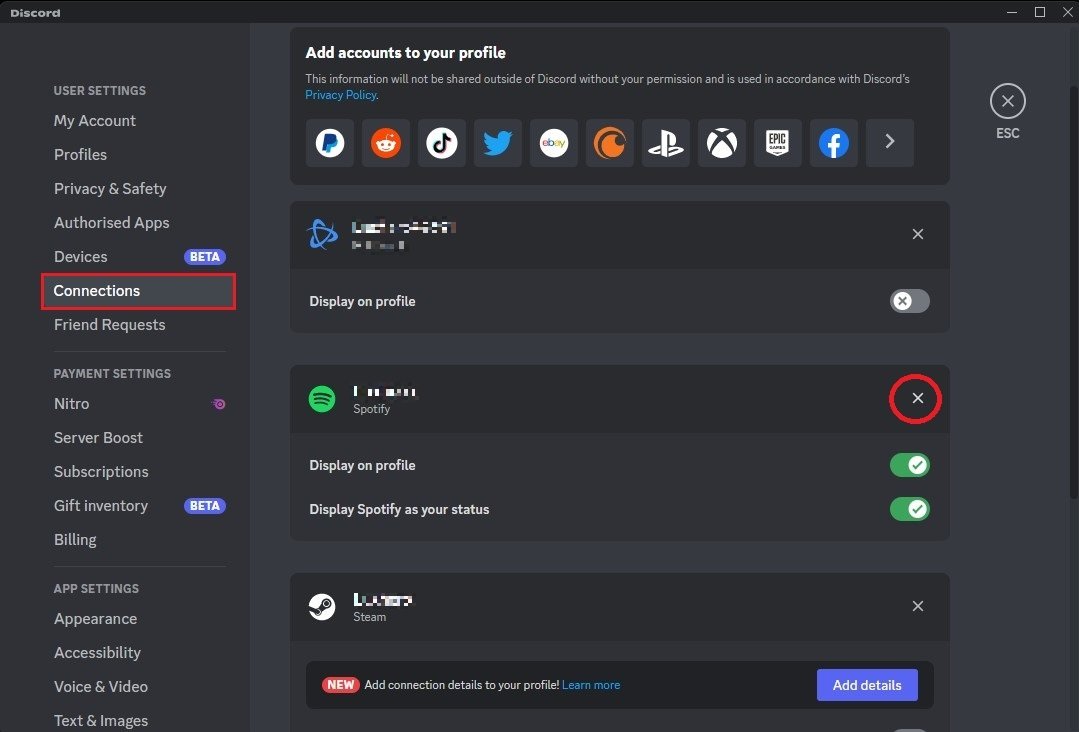1079x732 pixels.
Task: Open the Privacy Policy link
Action: (341, 95)
